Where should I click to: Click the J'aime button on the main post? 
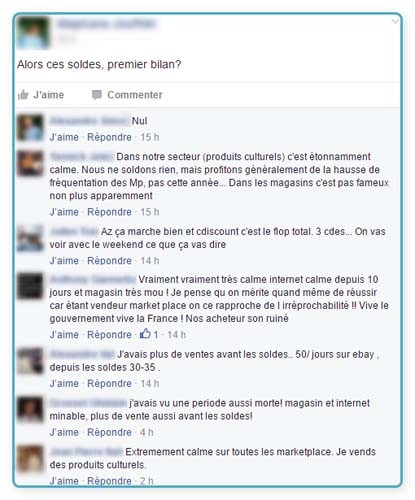tap(41, 95)
